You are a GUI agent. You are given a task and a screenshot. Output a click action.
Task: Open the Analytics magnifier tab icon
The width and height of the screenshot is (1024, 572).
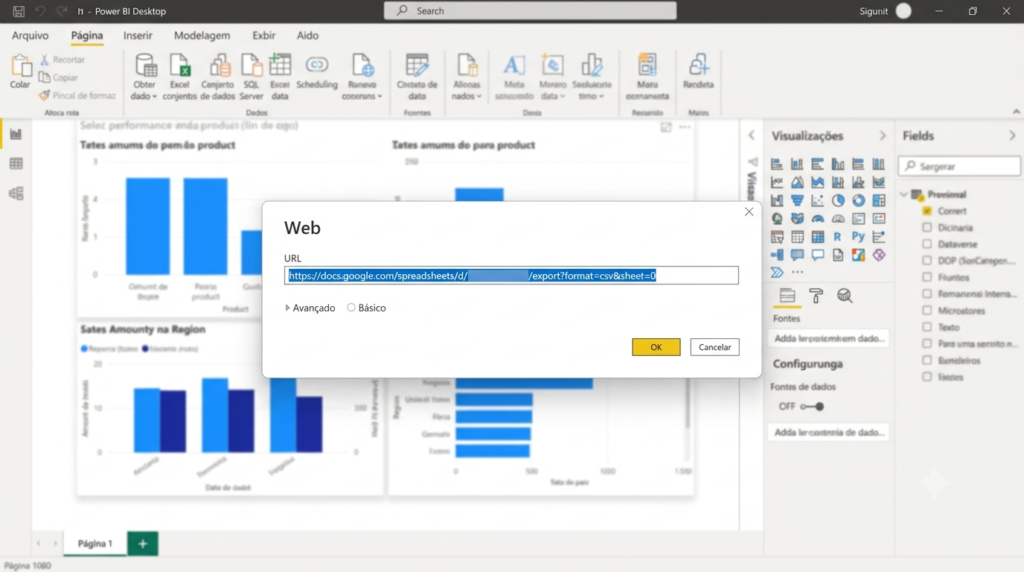point(844,296)
